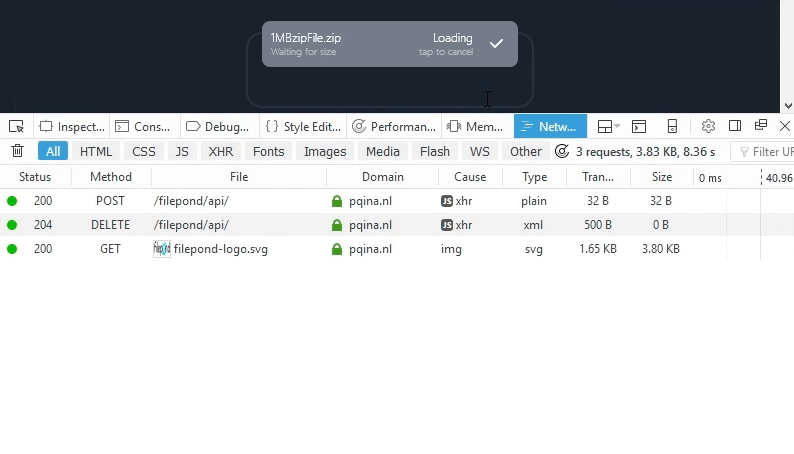Sort by Size column header
794x454 pixels.
(x=662, y=177)
